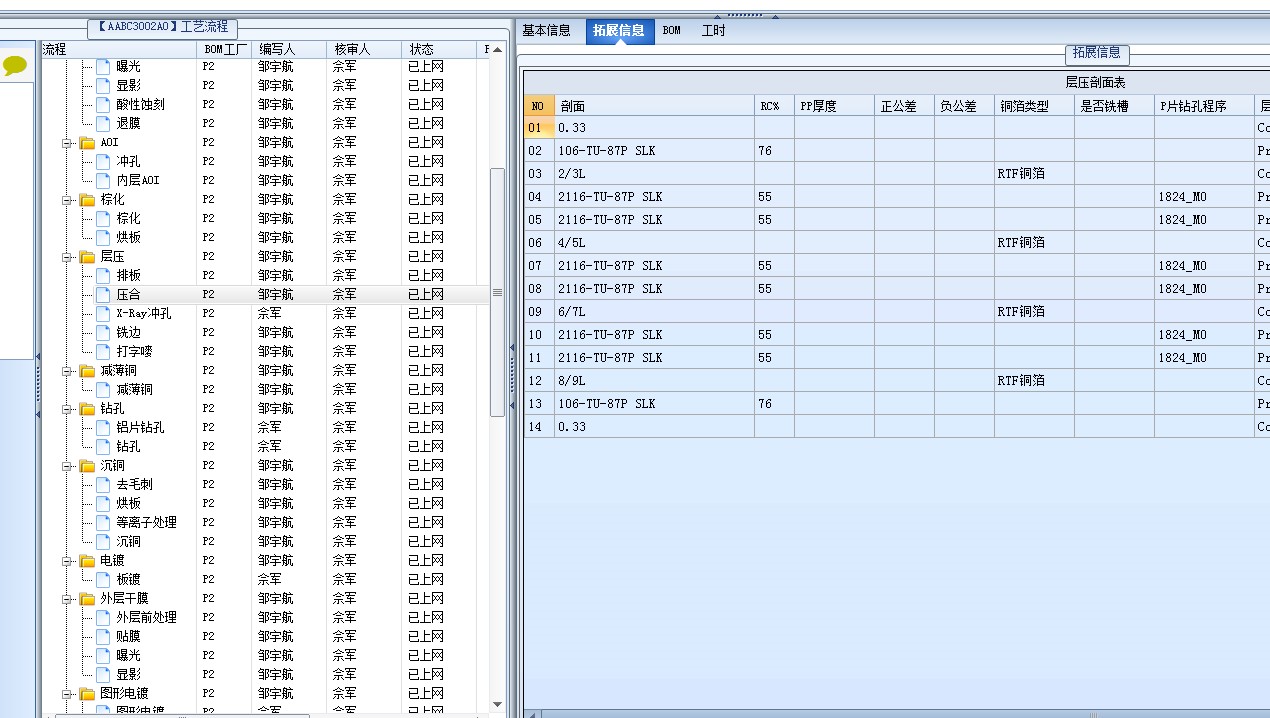The height and width of the screenshot is (718, 1270).
Task: Click document icon beside 板镀
Action: tap(103, 580)
